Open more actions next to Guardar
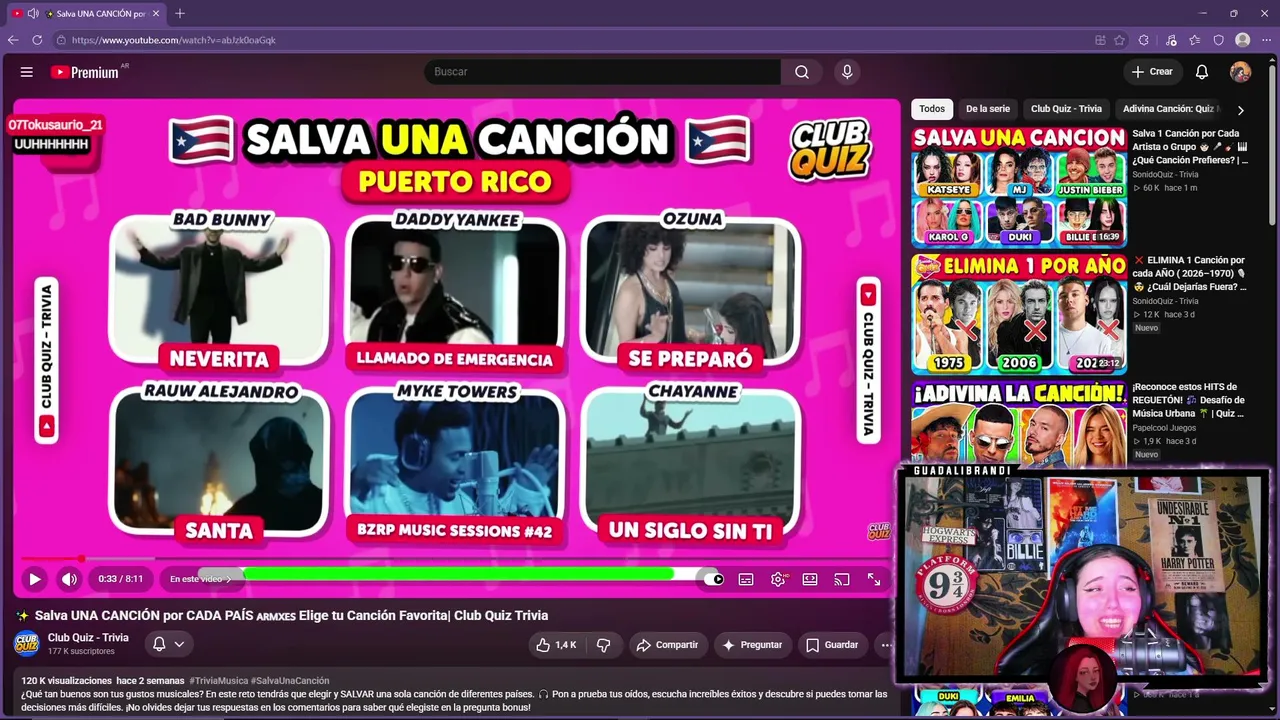This screenshot has width=1280, height=720. coord(885,645)
